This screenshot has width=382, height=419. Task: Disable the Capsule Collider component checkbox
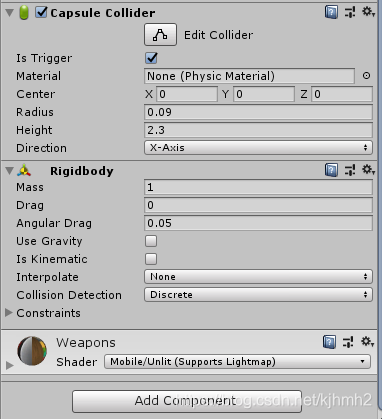coord(41,12)
